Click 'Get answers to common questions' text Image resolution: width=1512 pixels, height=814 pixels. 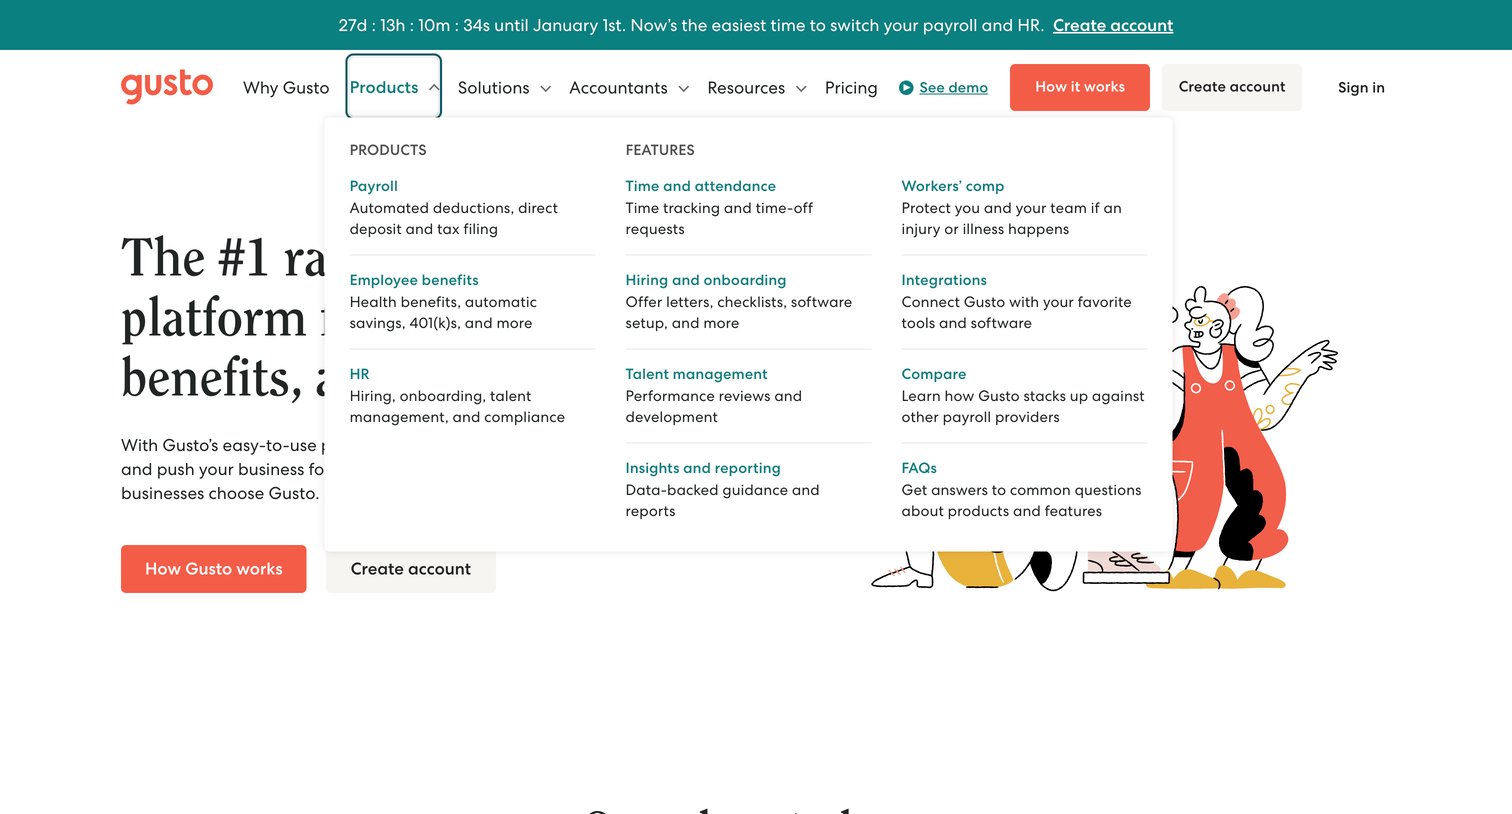[1021, 501]
